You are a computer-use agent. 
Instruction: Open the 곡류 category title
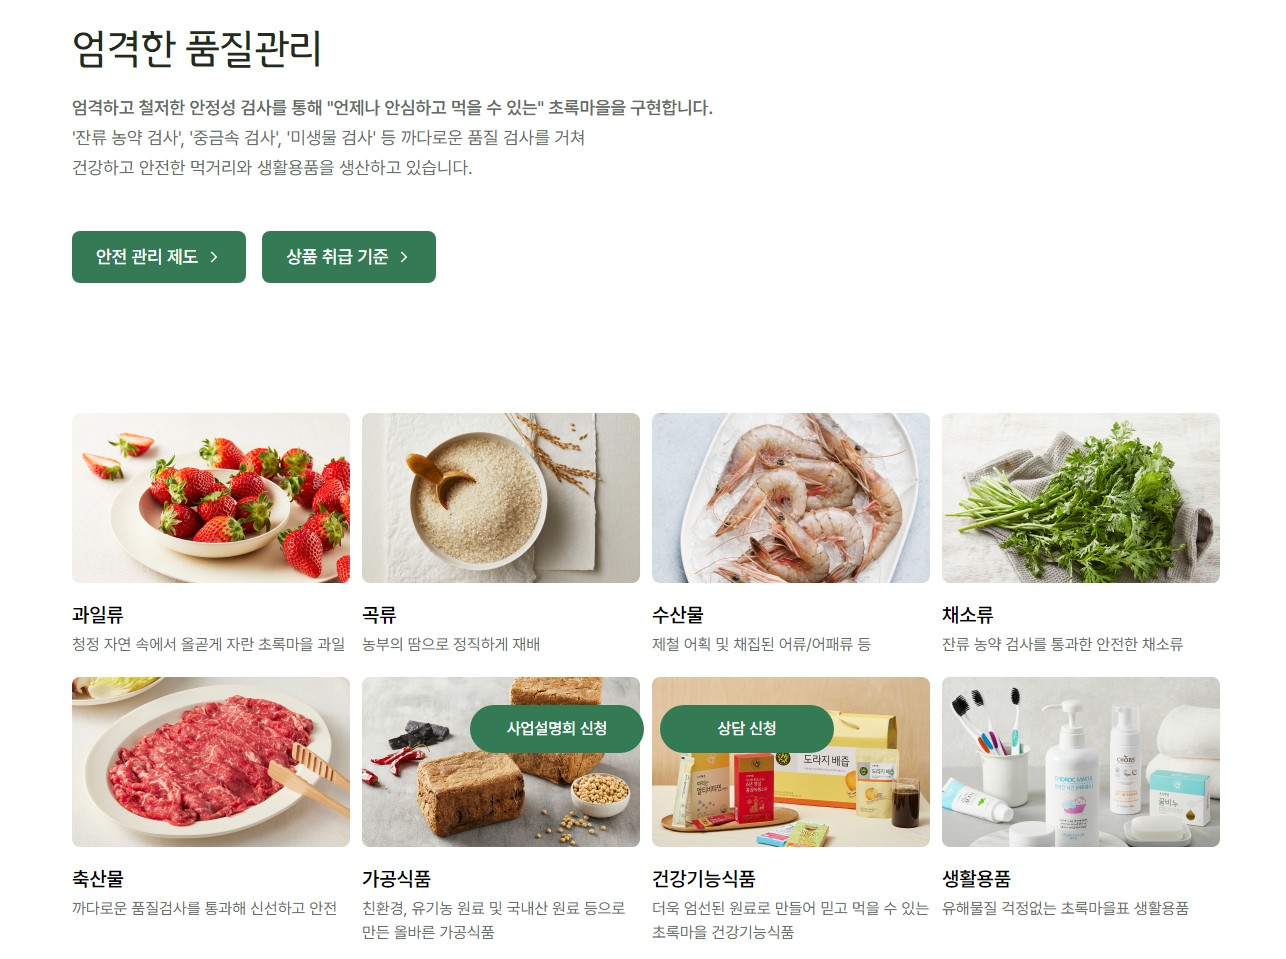click(x=379, y=615)
